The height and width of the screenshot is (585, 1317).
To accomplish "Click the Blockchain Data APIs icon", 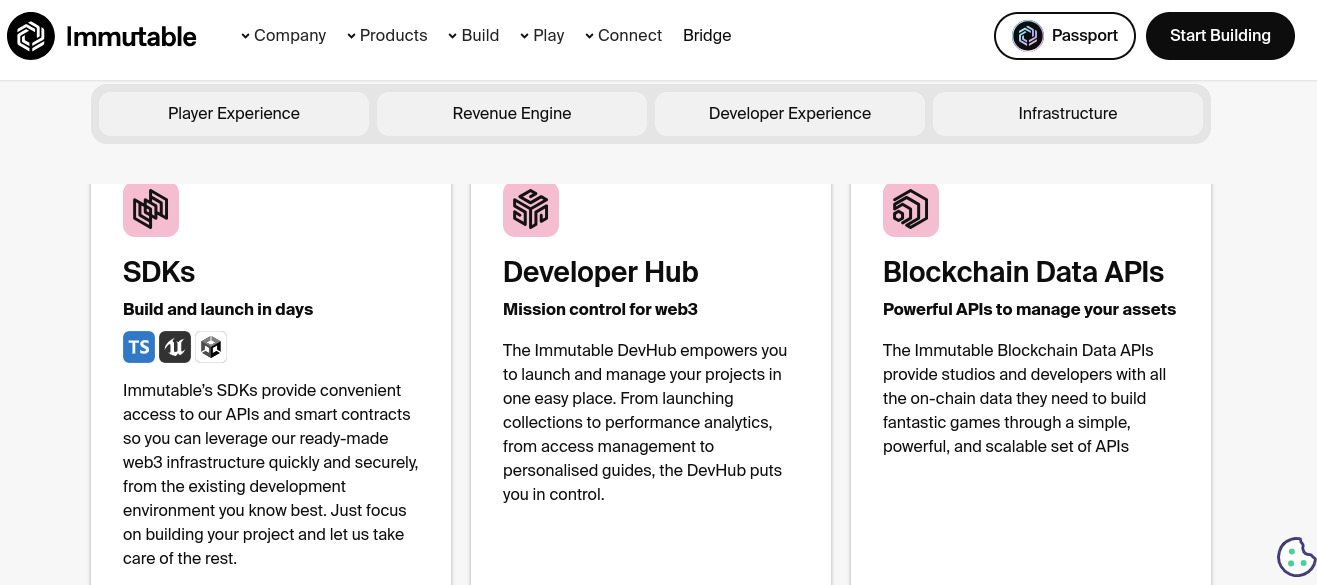I will point(911,209).
